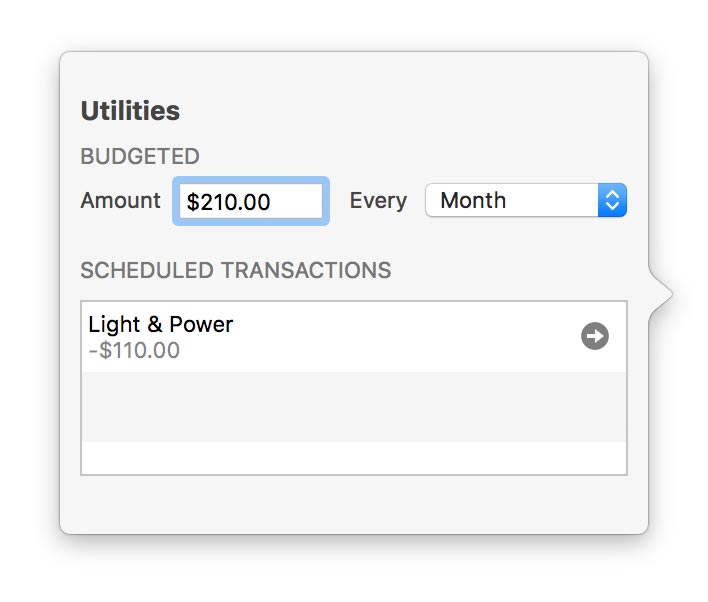Click the Every frequency label
This screenshot has height=602, width=708.
[x=378, y=200]
